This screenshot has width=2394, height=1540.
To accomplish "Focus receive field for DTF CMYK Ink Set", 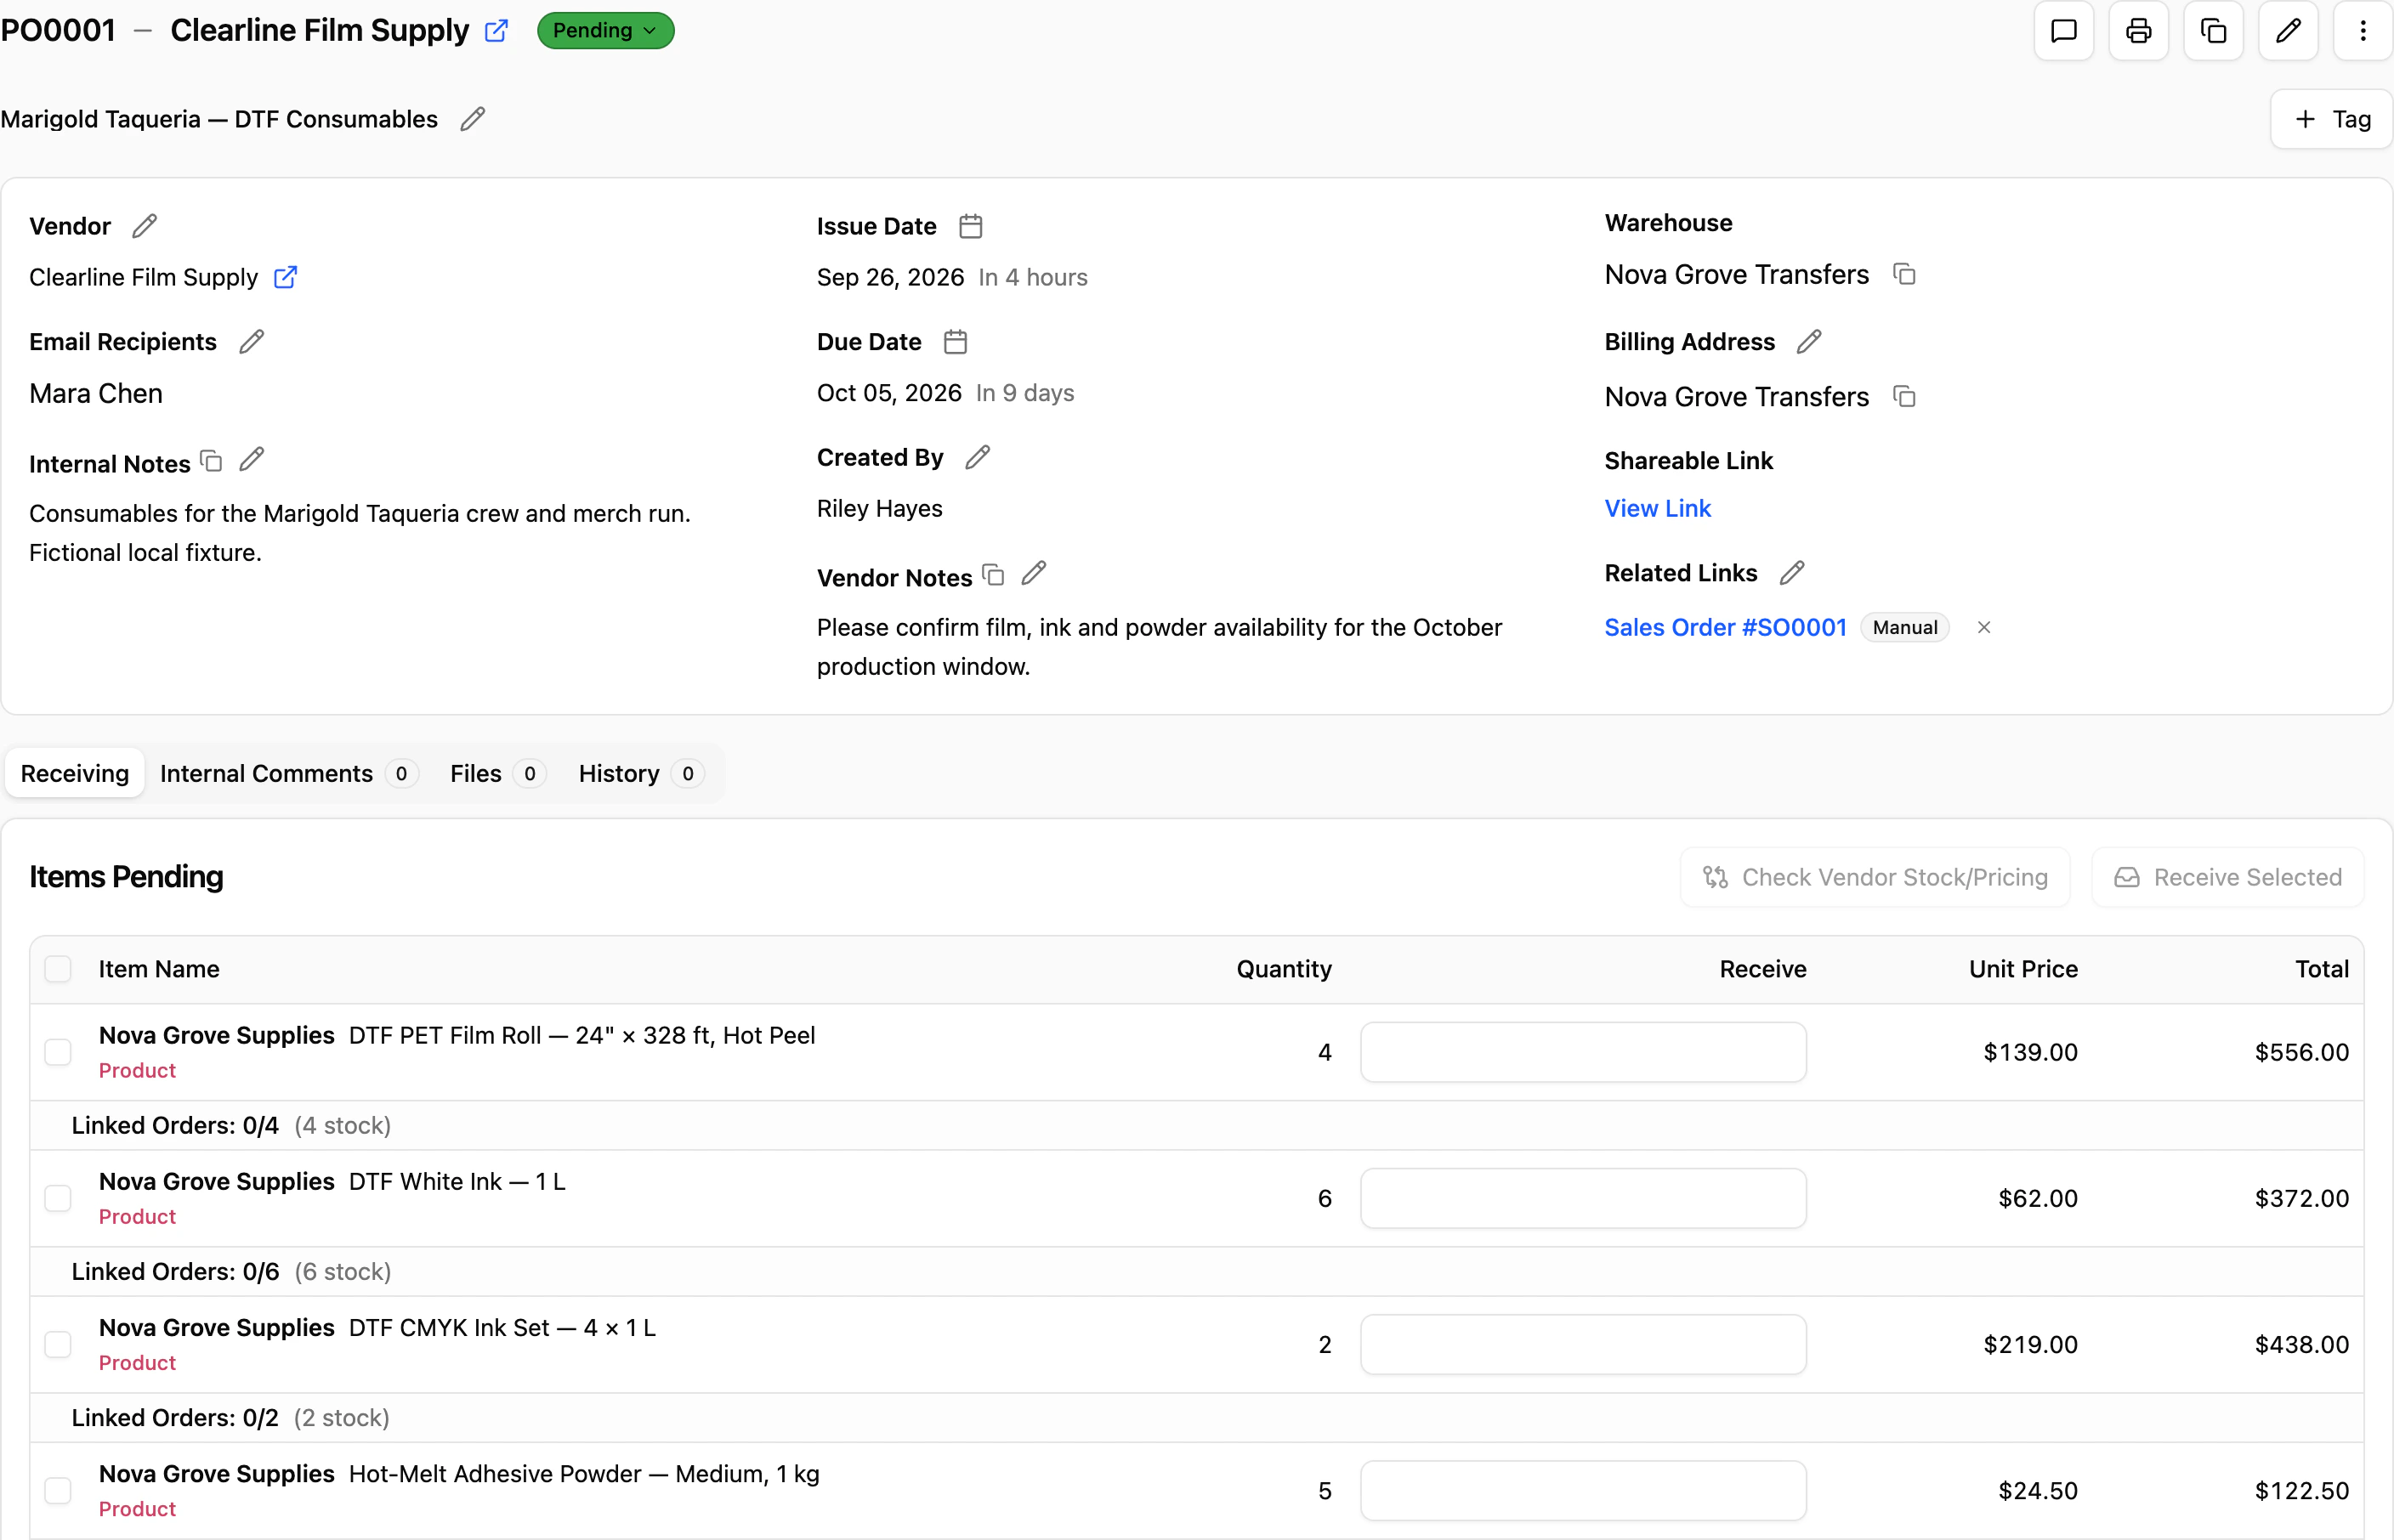I will [1583, 1345].
